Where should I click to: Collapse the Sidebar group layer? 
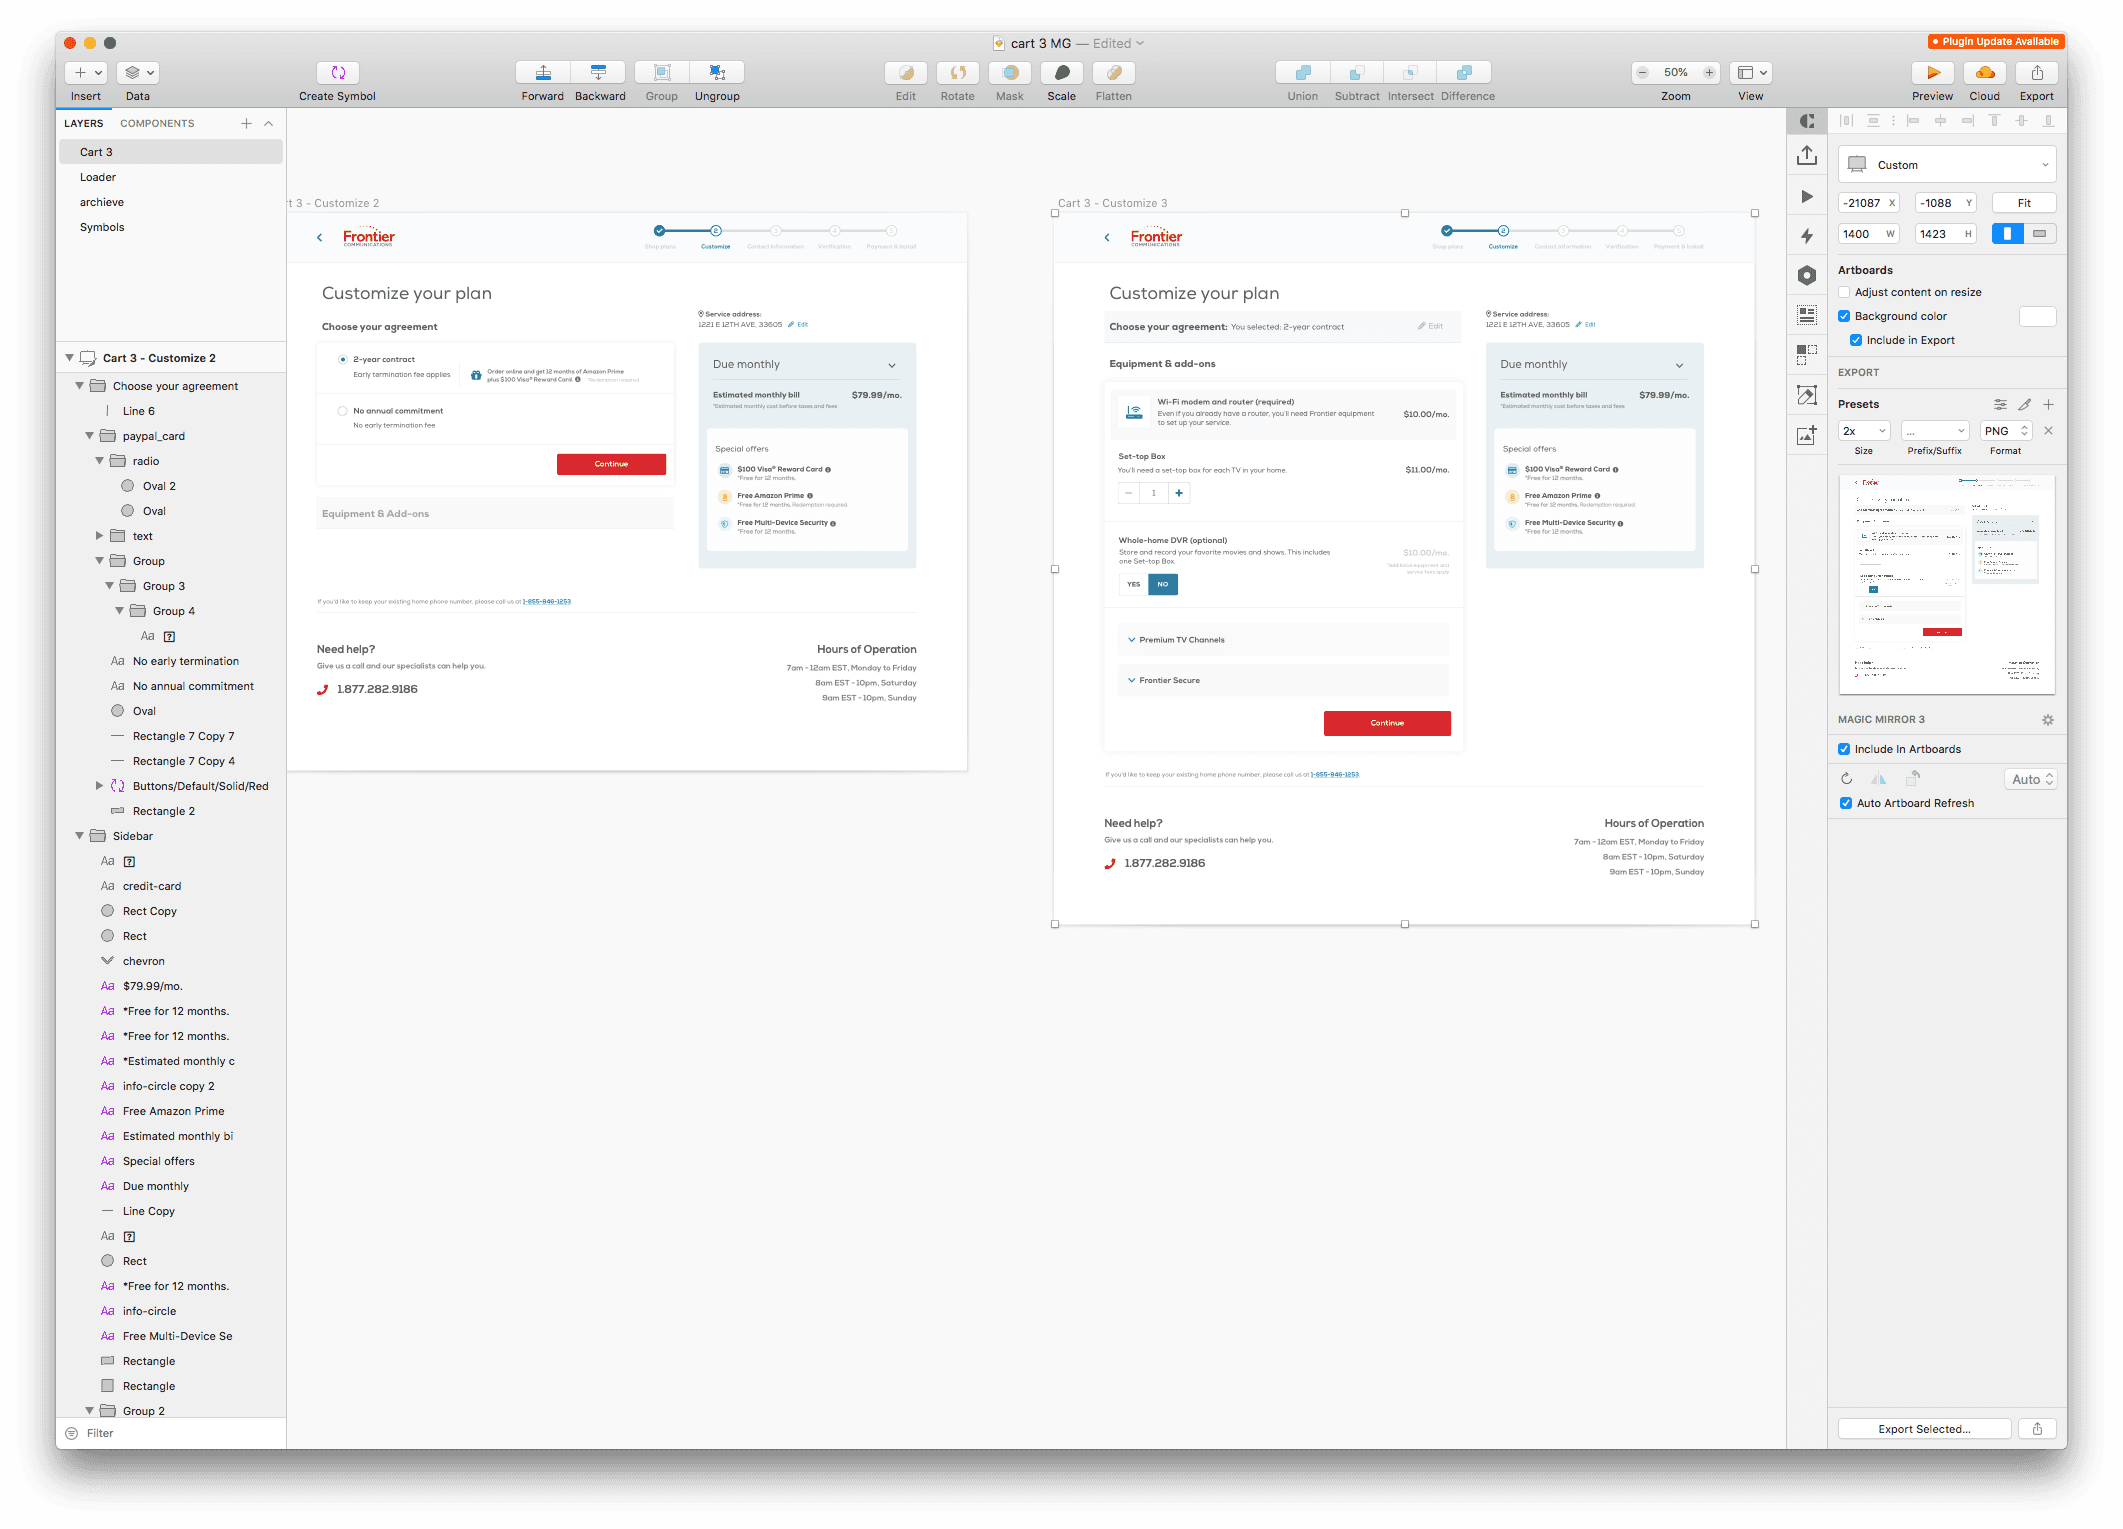point(79,836)
